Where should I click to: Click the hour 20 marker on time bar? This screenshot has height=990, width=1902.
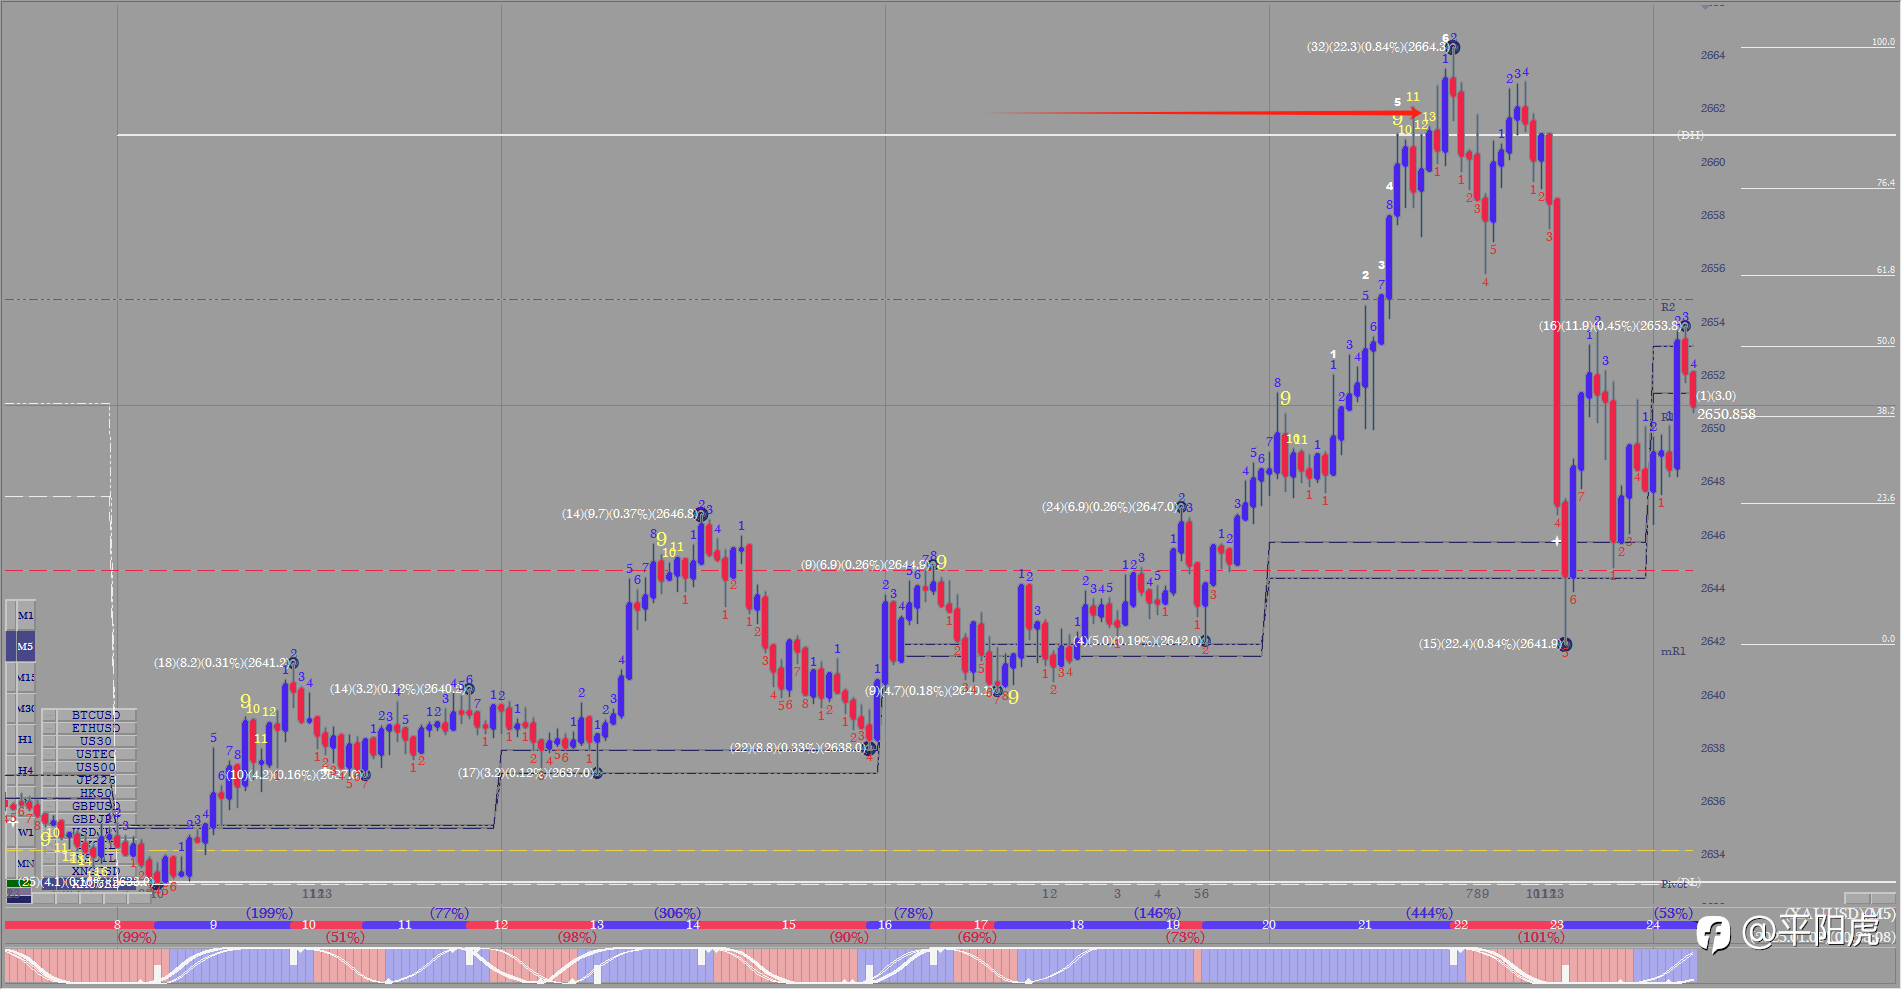(x=1269, y=925)
